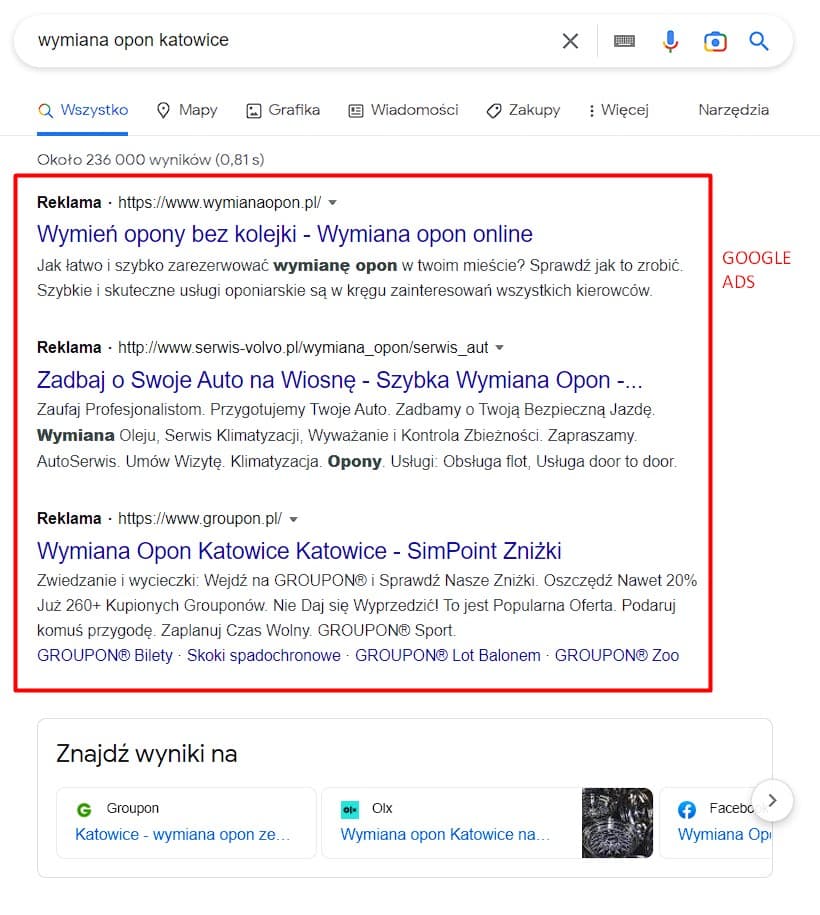Clear the search box with the X
This screenshot has height=915, width=820.
(x=570, y=41)
